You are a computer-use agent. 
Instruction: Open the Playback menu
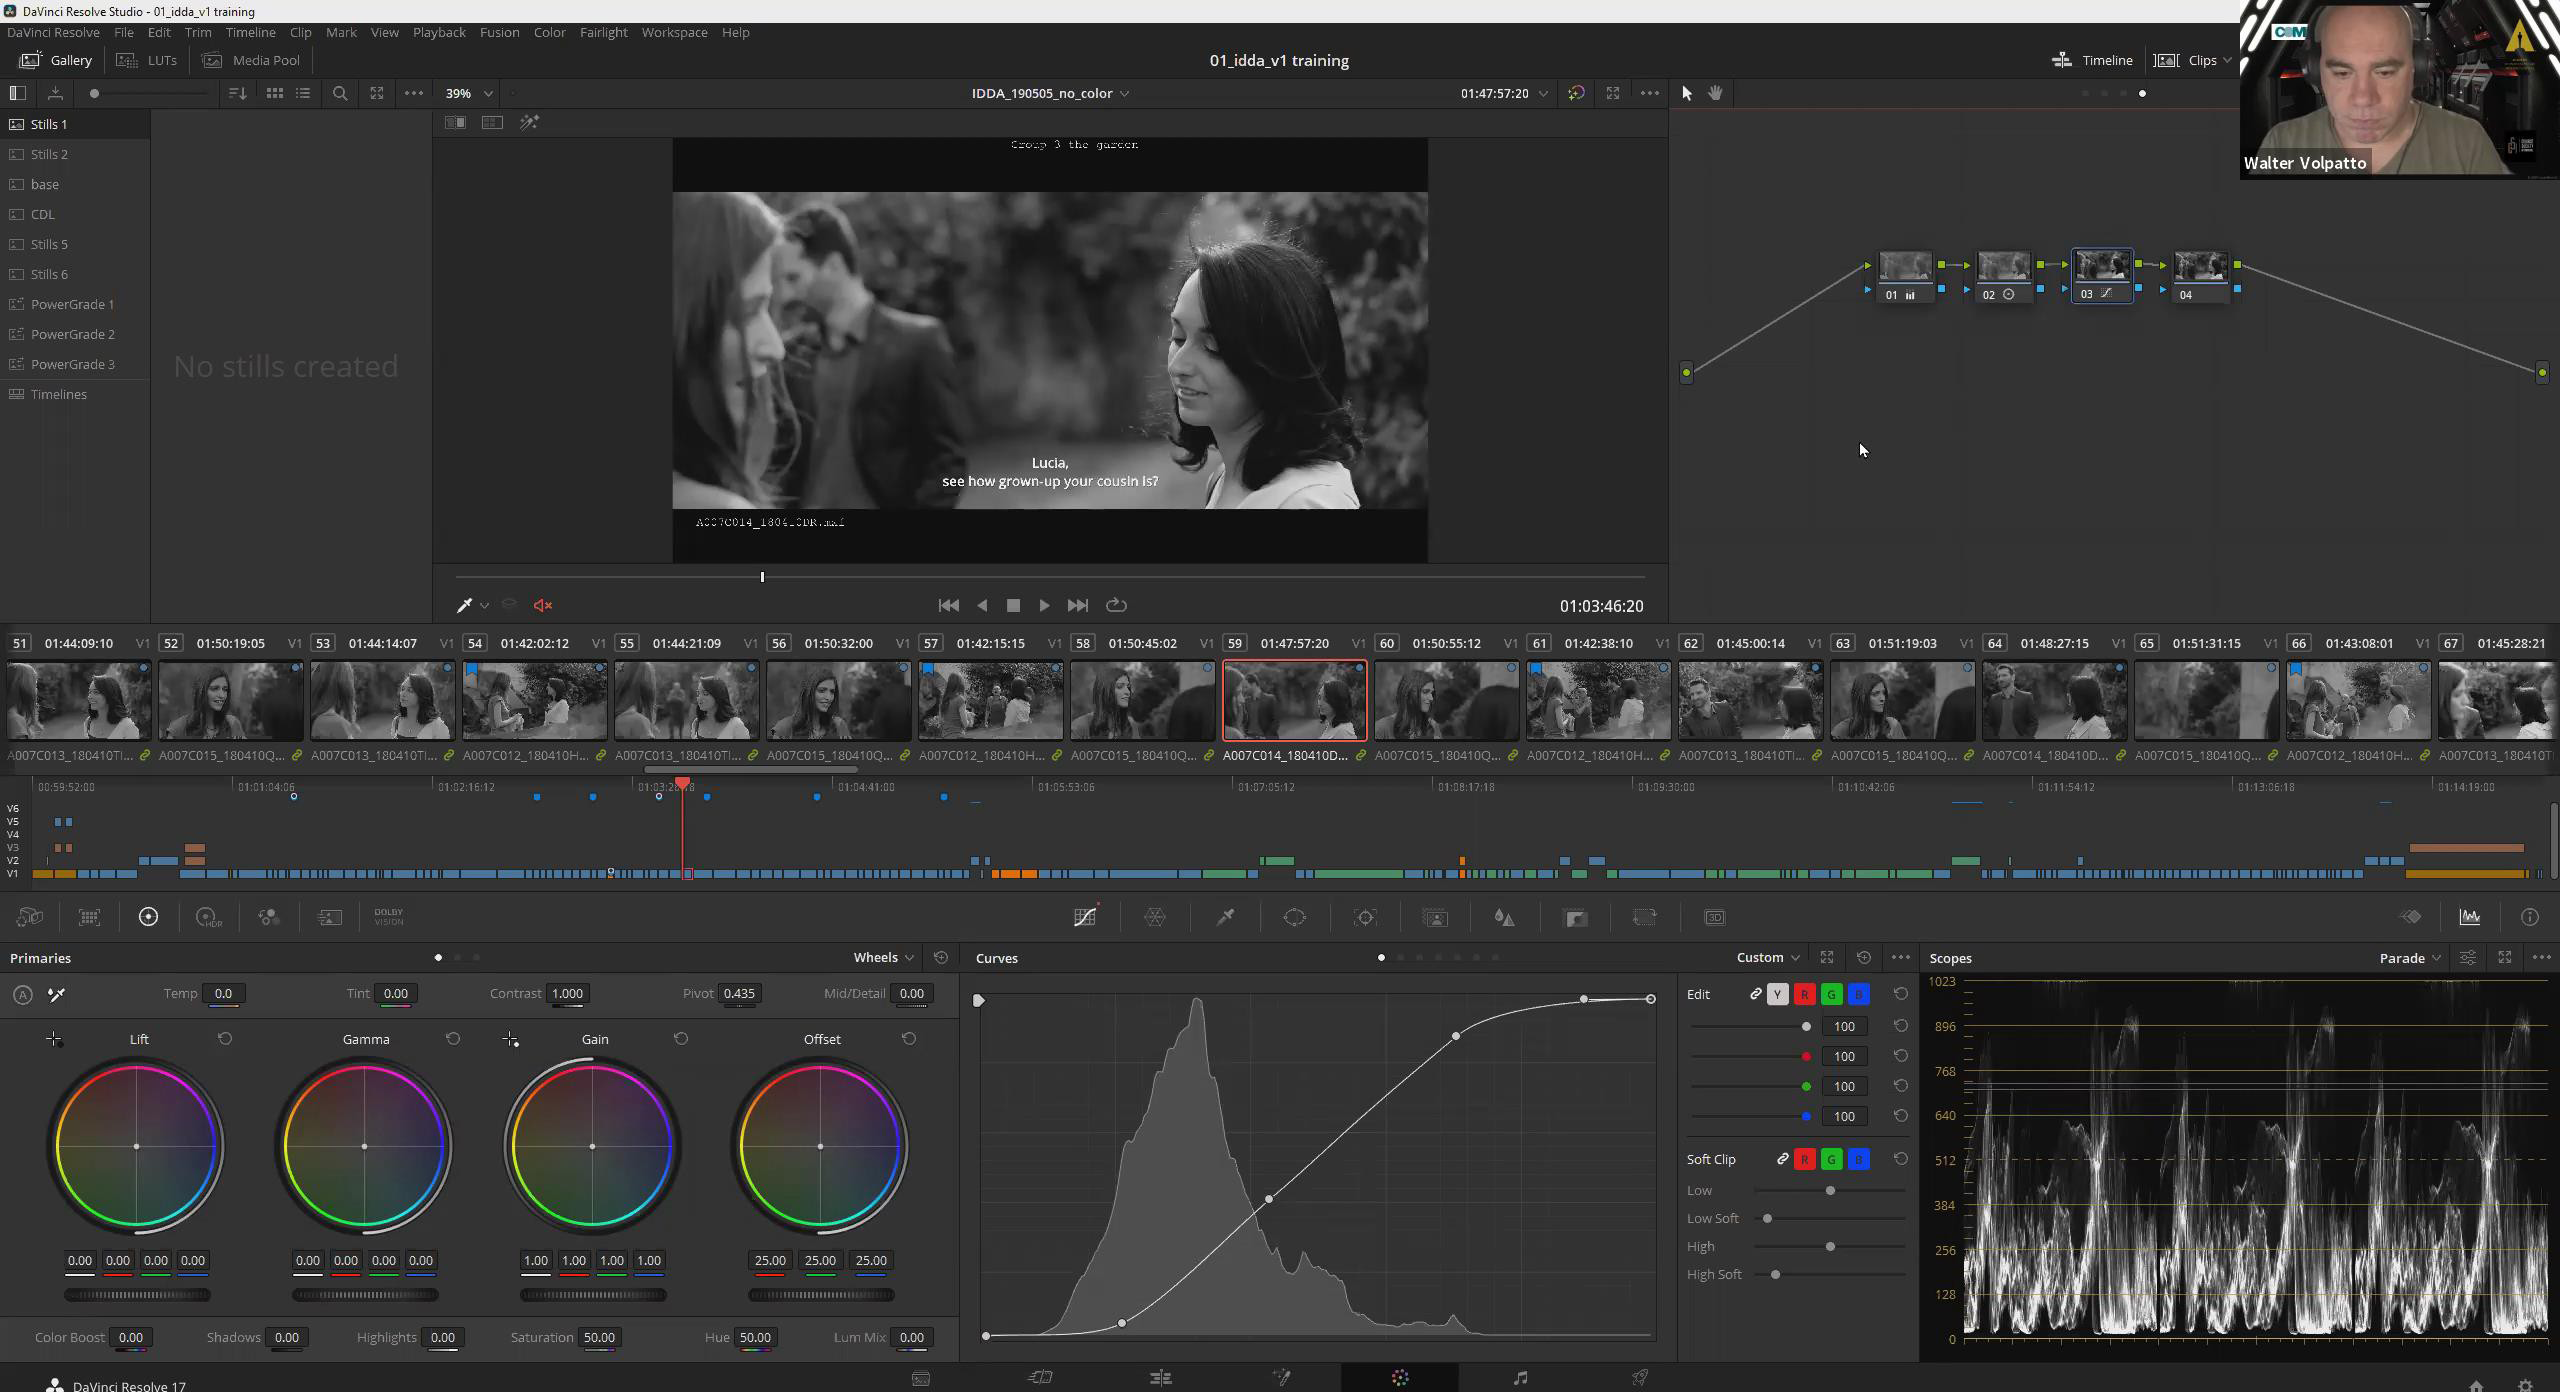[439, 32]
